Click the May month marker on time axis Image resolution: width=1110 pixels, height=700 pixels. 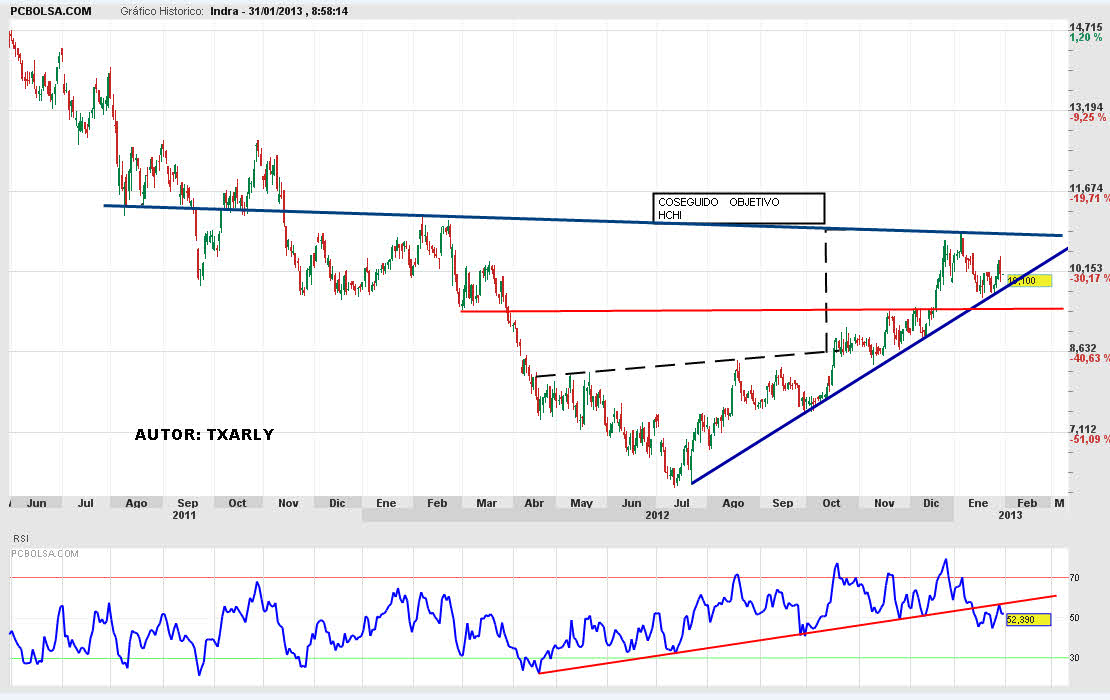tap(581, 503)
